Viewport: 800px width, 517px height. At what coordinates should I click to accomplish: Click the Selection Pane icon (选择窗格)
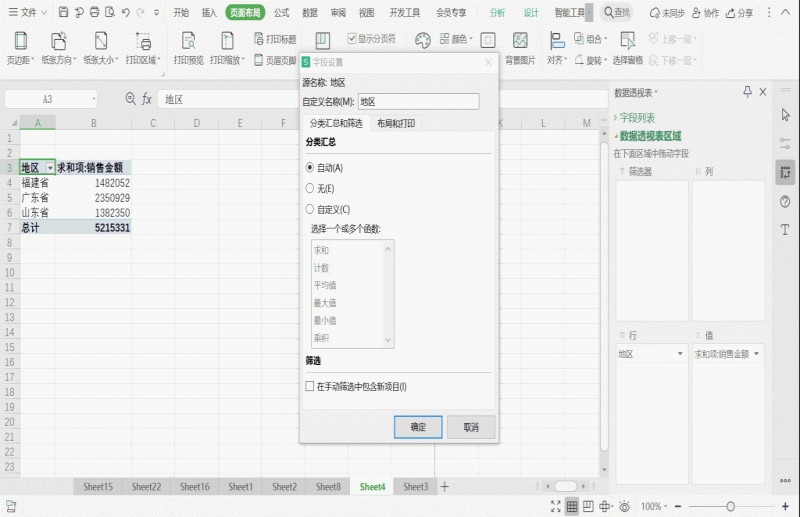[628, 48]
